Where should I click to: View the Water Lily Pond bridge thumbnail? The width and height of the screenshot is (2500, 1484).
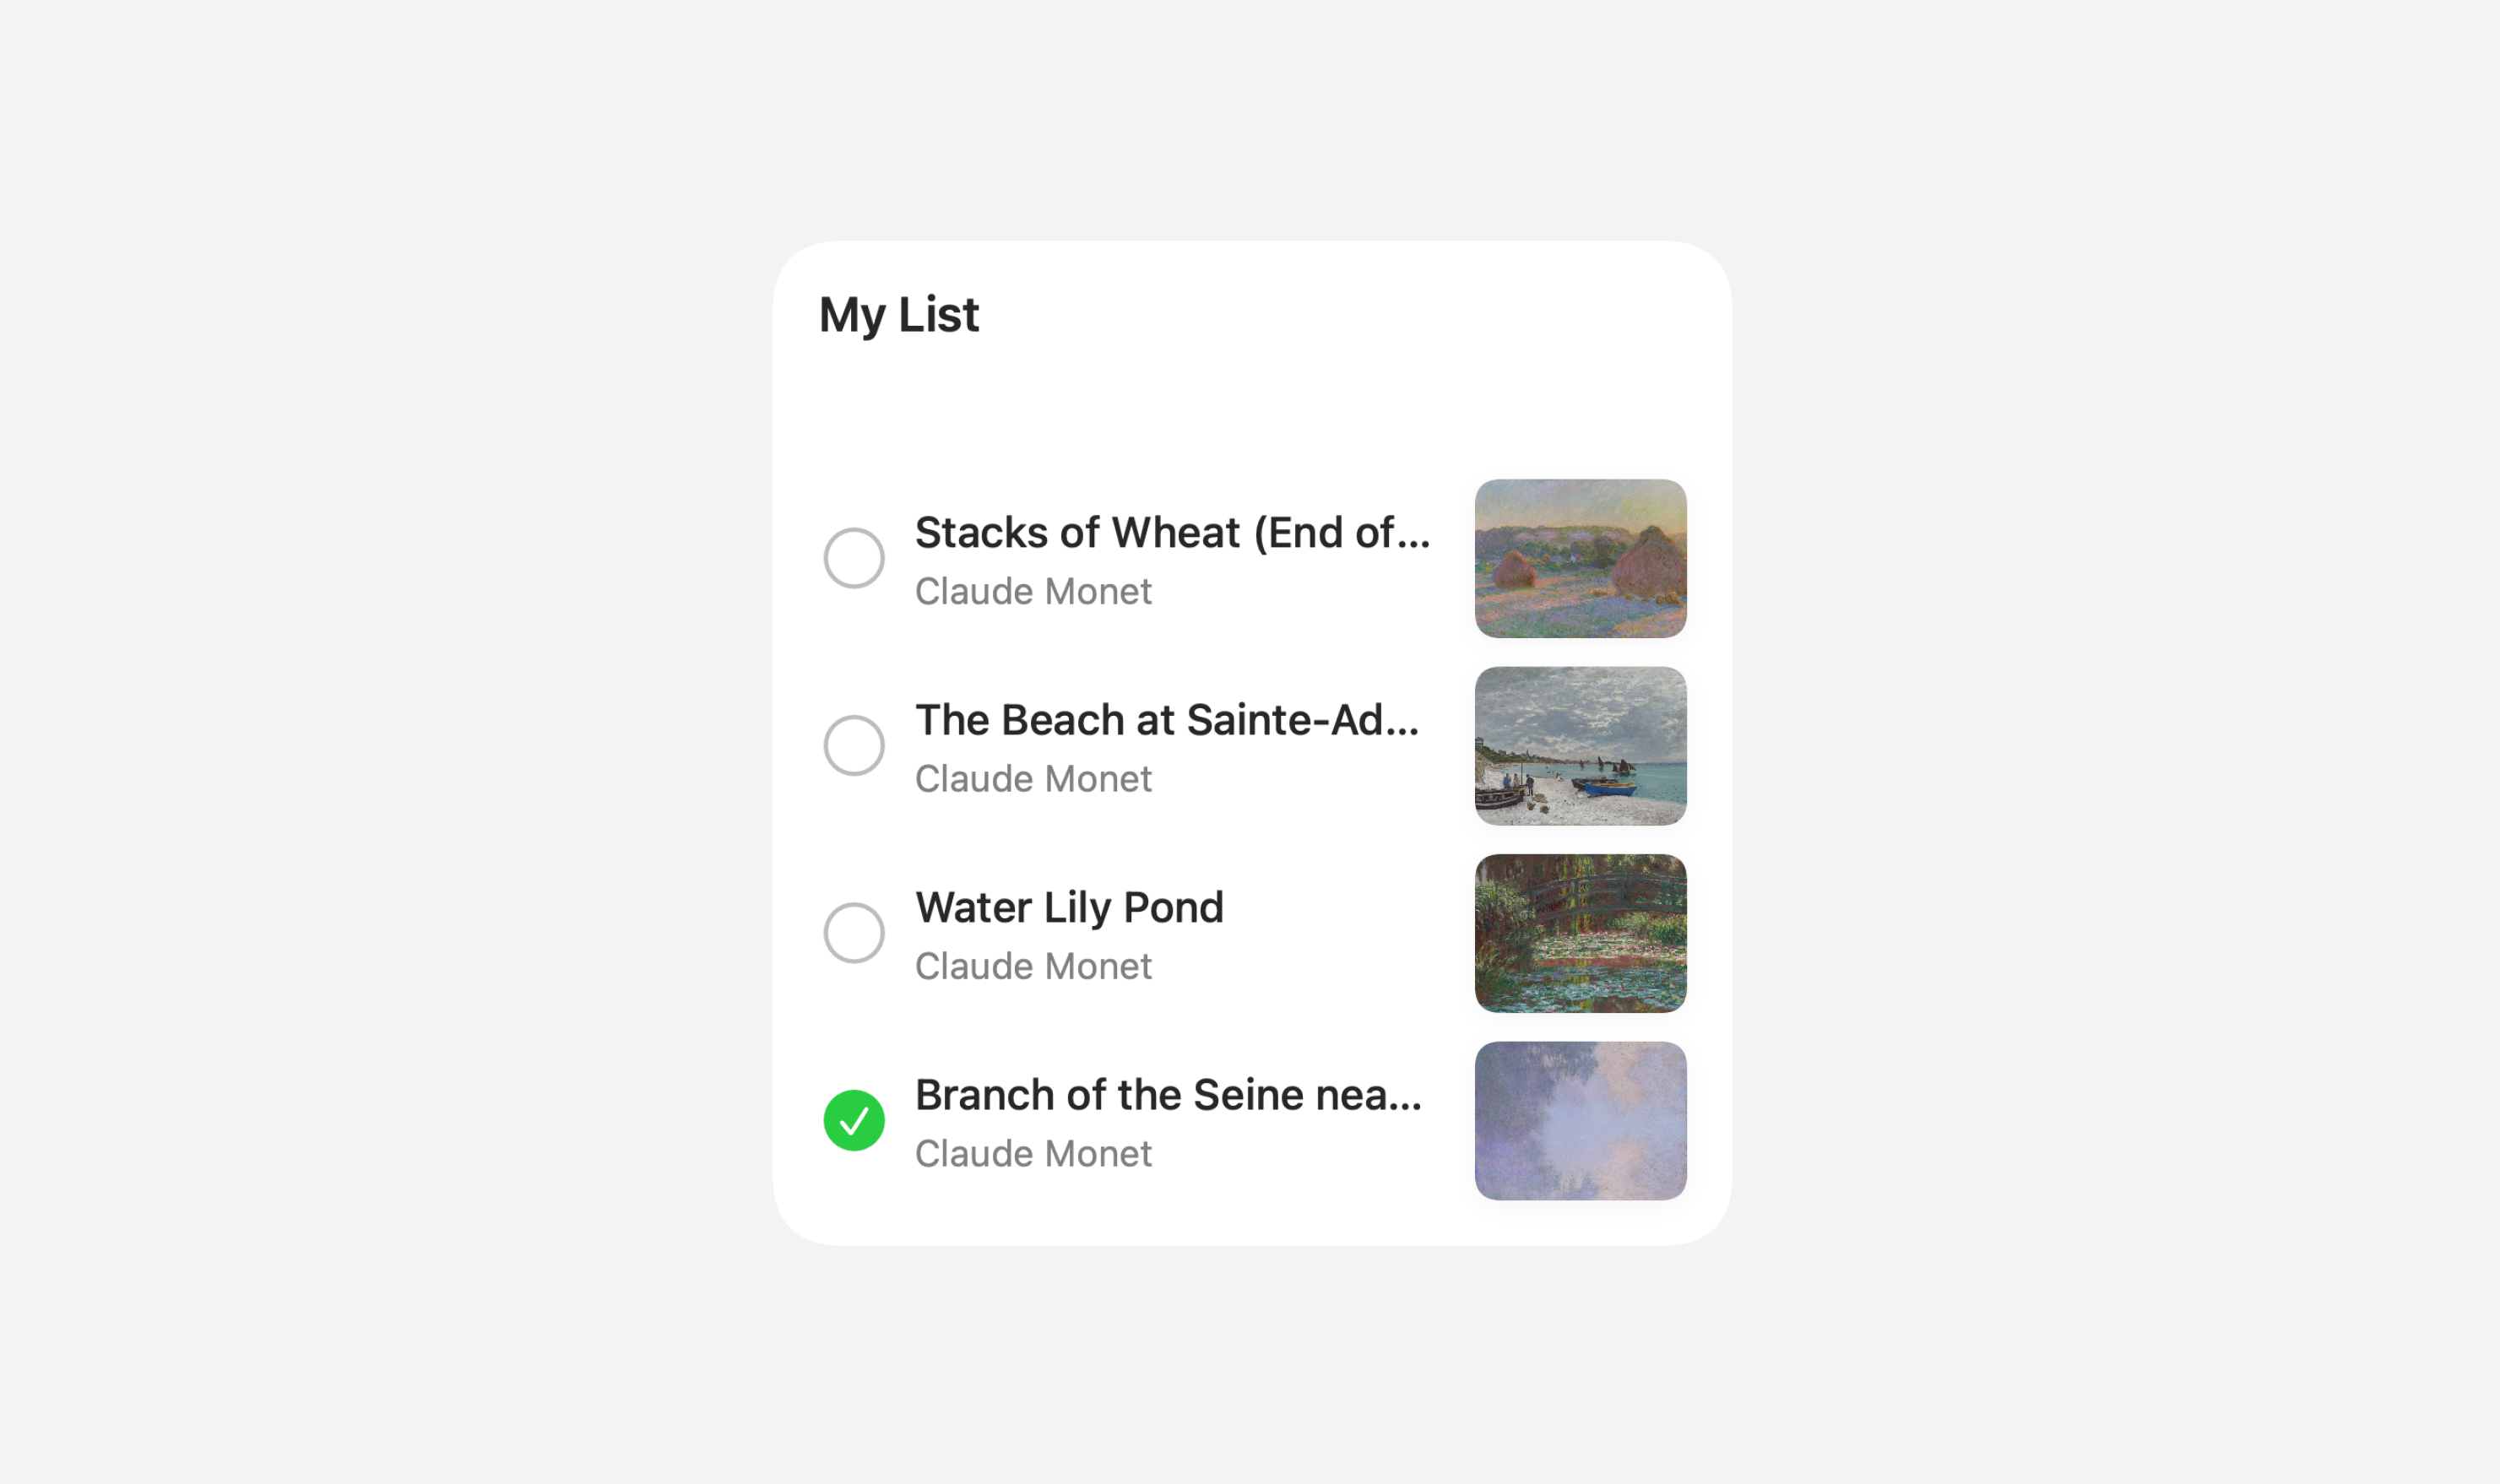pyautogui.click(x=1580, y=932)
